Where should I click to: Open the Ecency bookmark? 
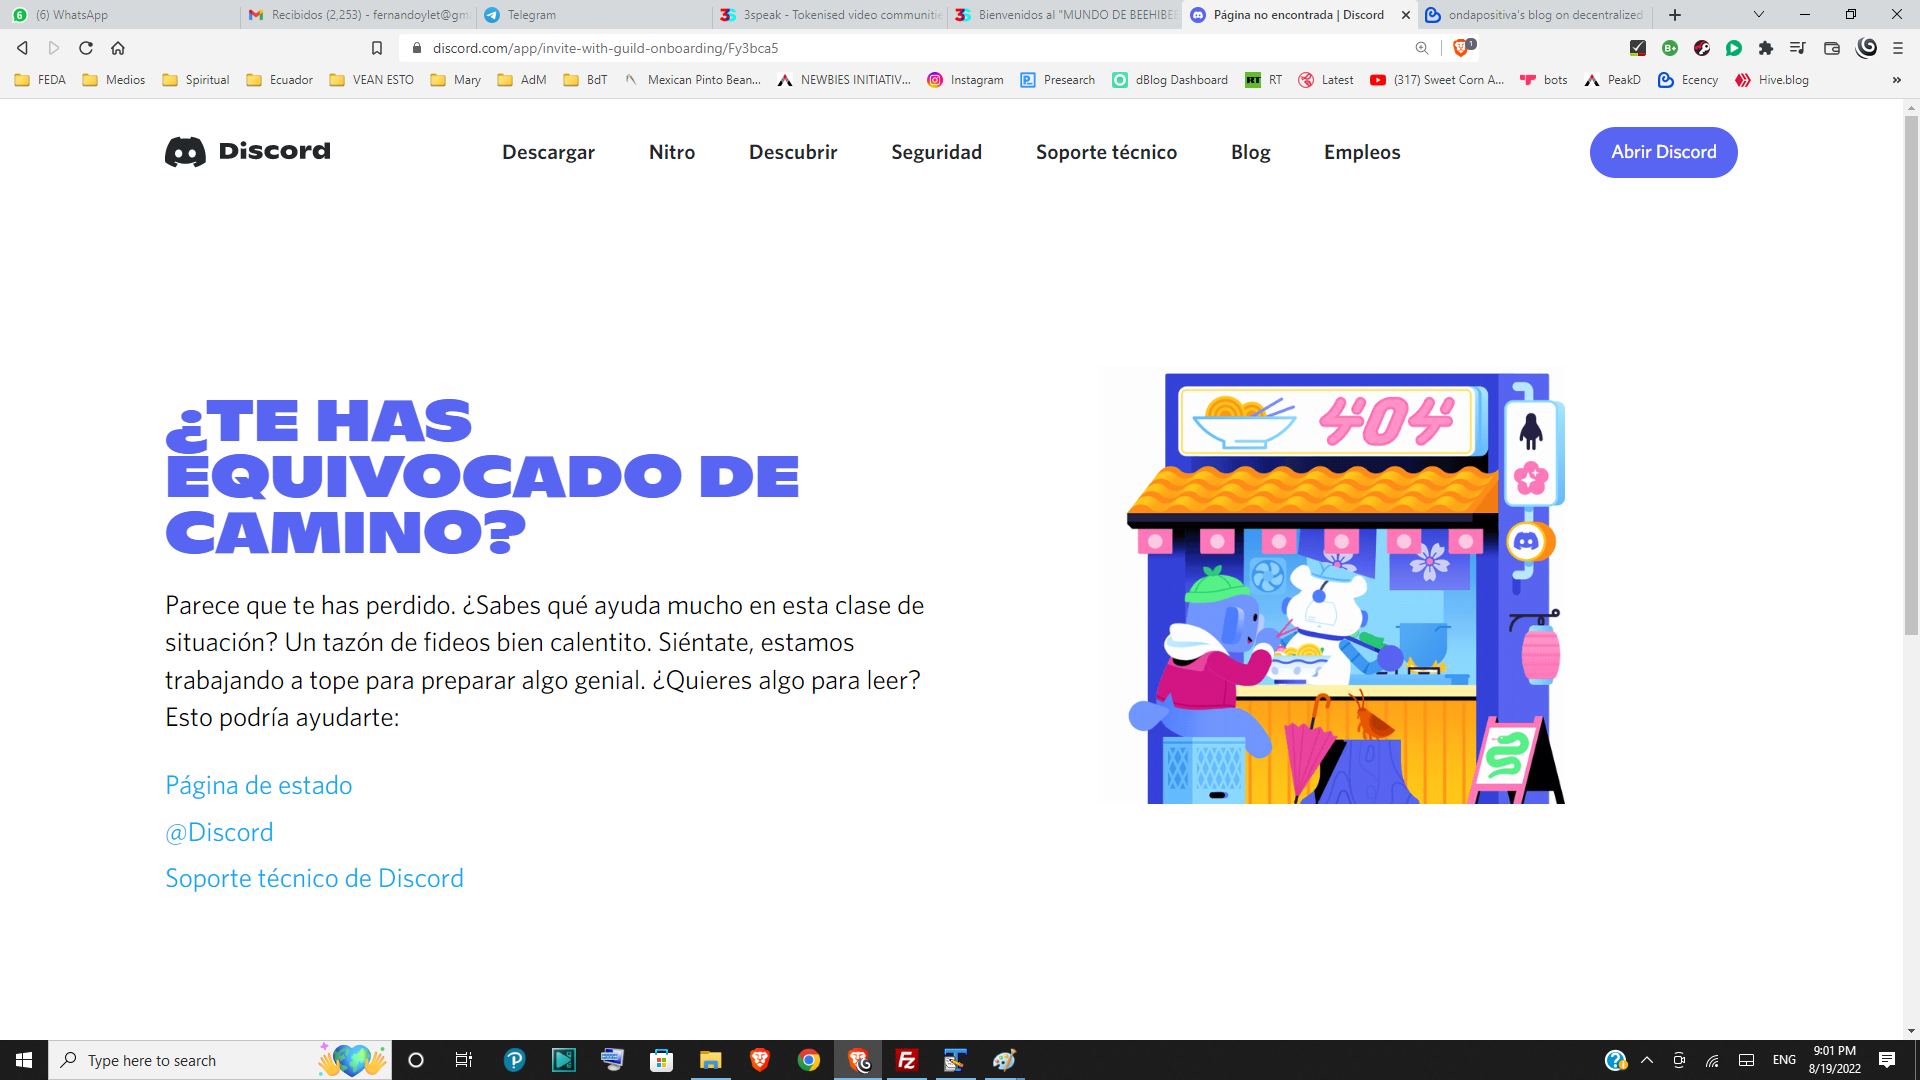(1688, 80)
